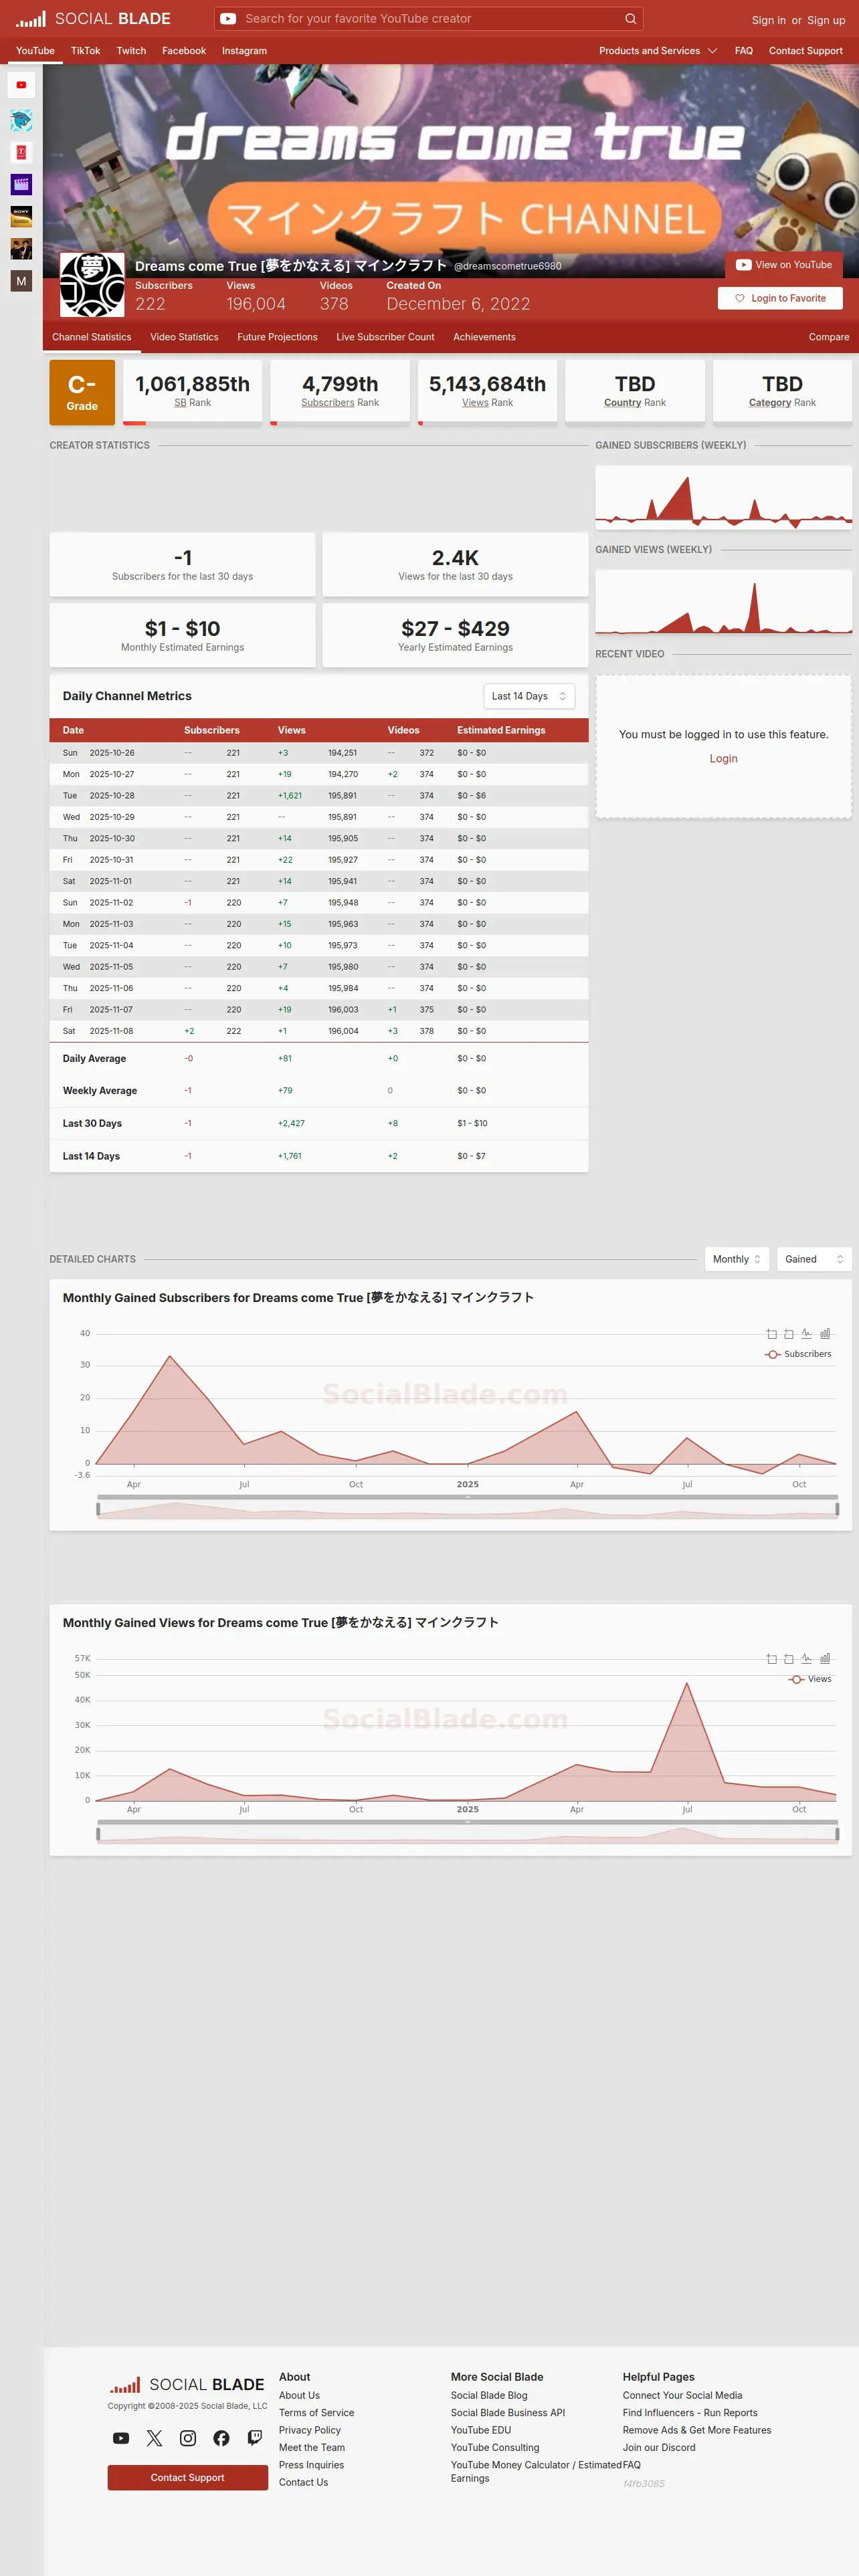Click left handle of Views chart range slider
The image size is (859, 2576).
point(98,1834)
